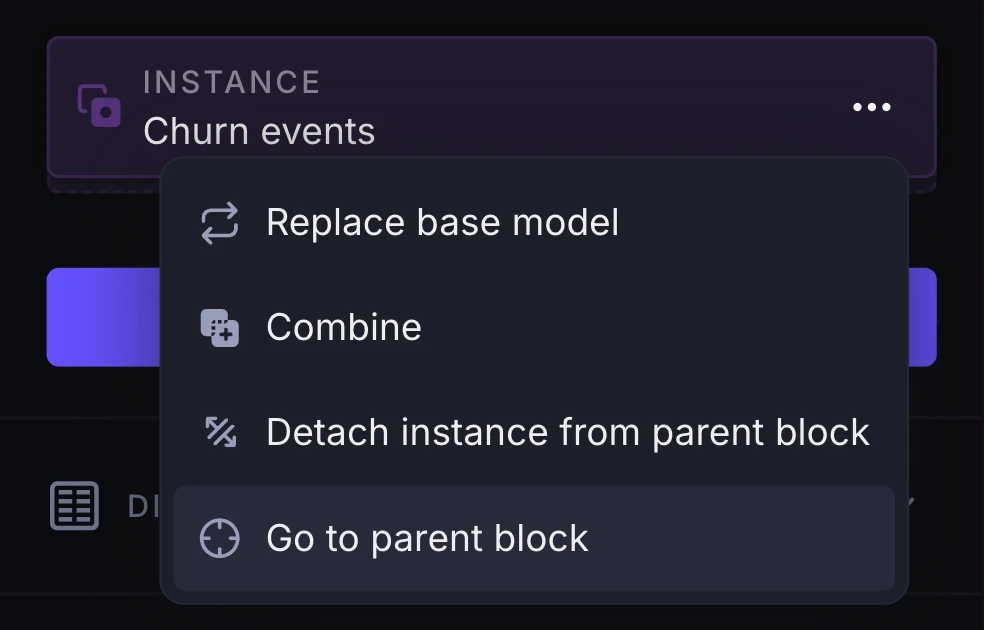Image resolution: width=984 pixels, height=630 pixels.
Task: Click the purple button's right edge past menu
Action: (922, 317)
